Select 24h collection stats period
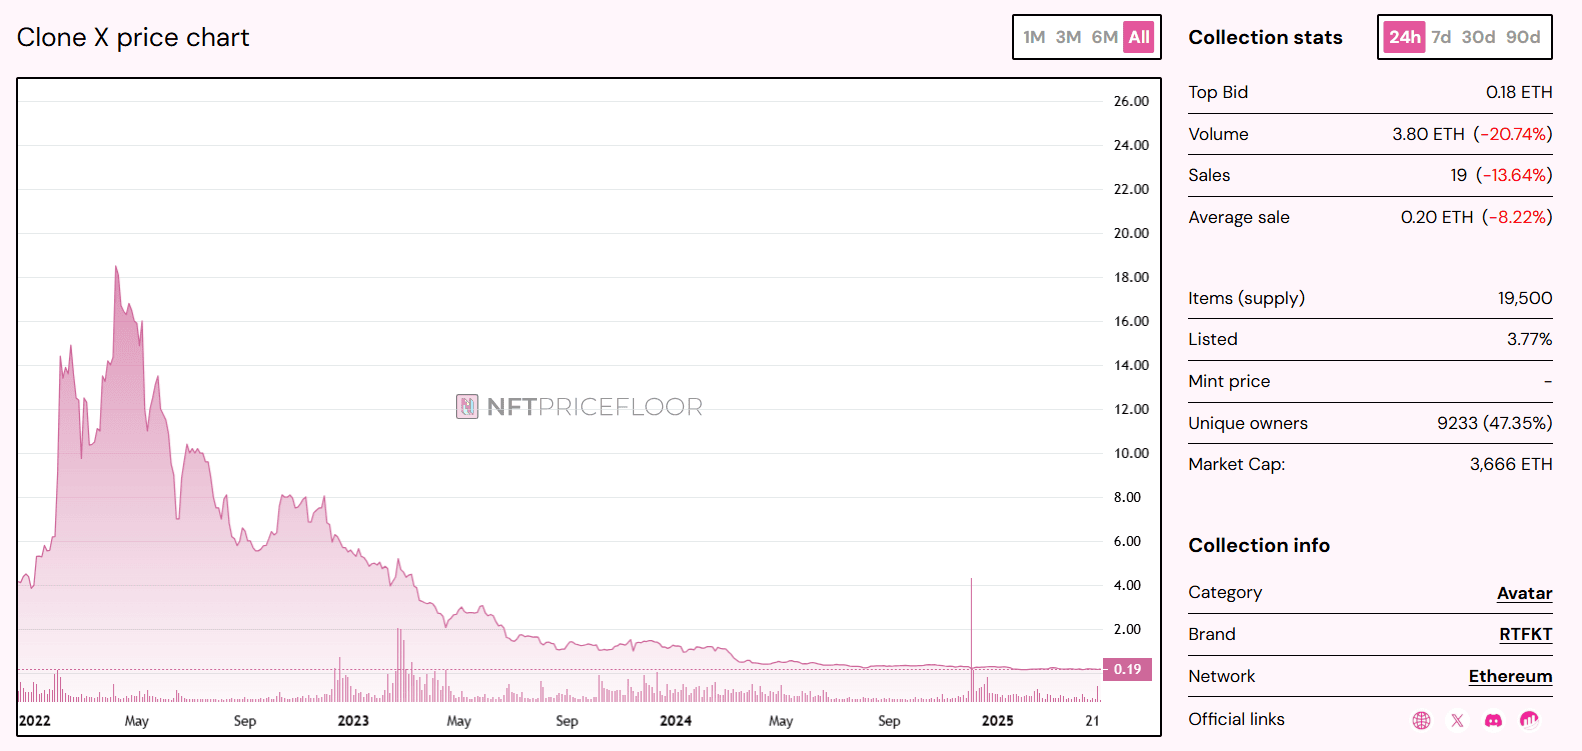Viewport: 1582px width, 751px height. click(1404, 37)
